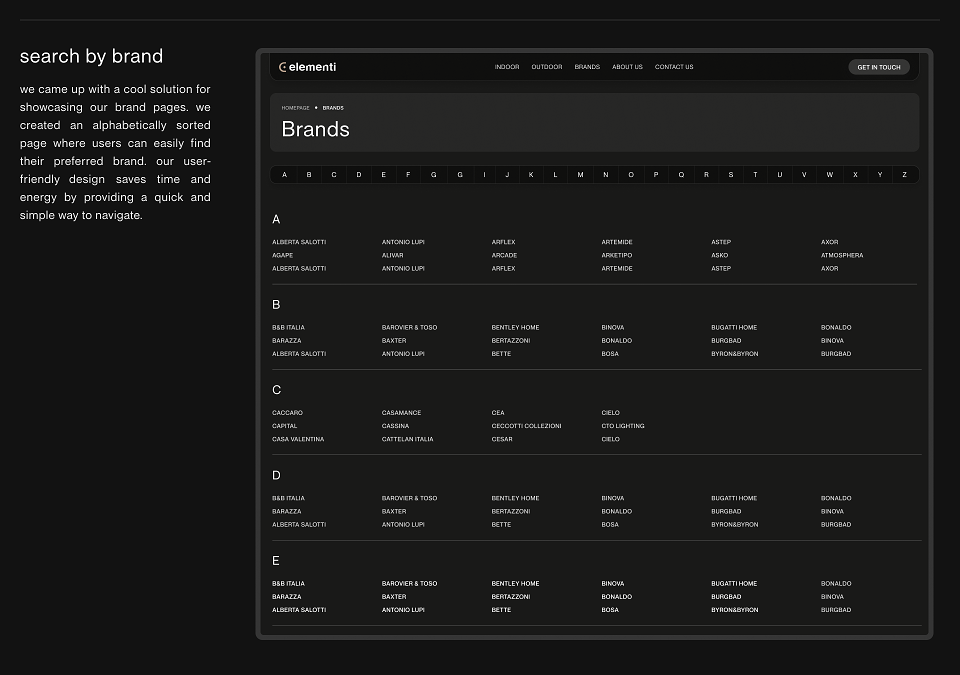Viewport: 960px width, 675px height.
Task: Filter brands by letter P
Action: [656, 175]
